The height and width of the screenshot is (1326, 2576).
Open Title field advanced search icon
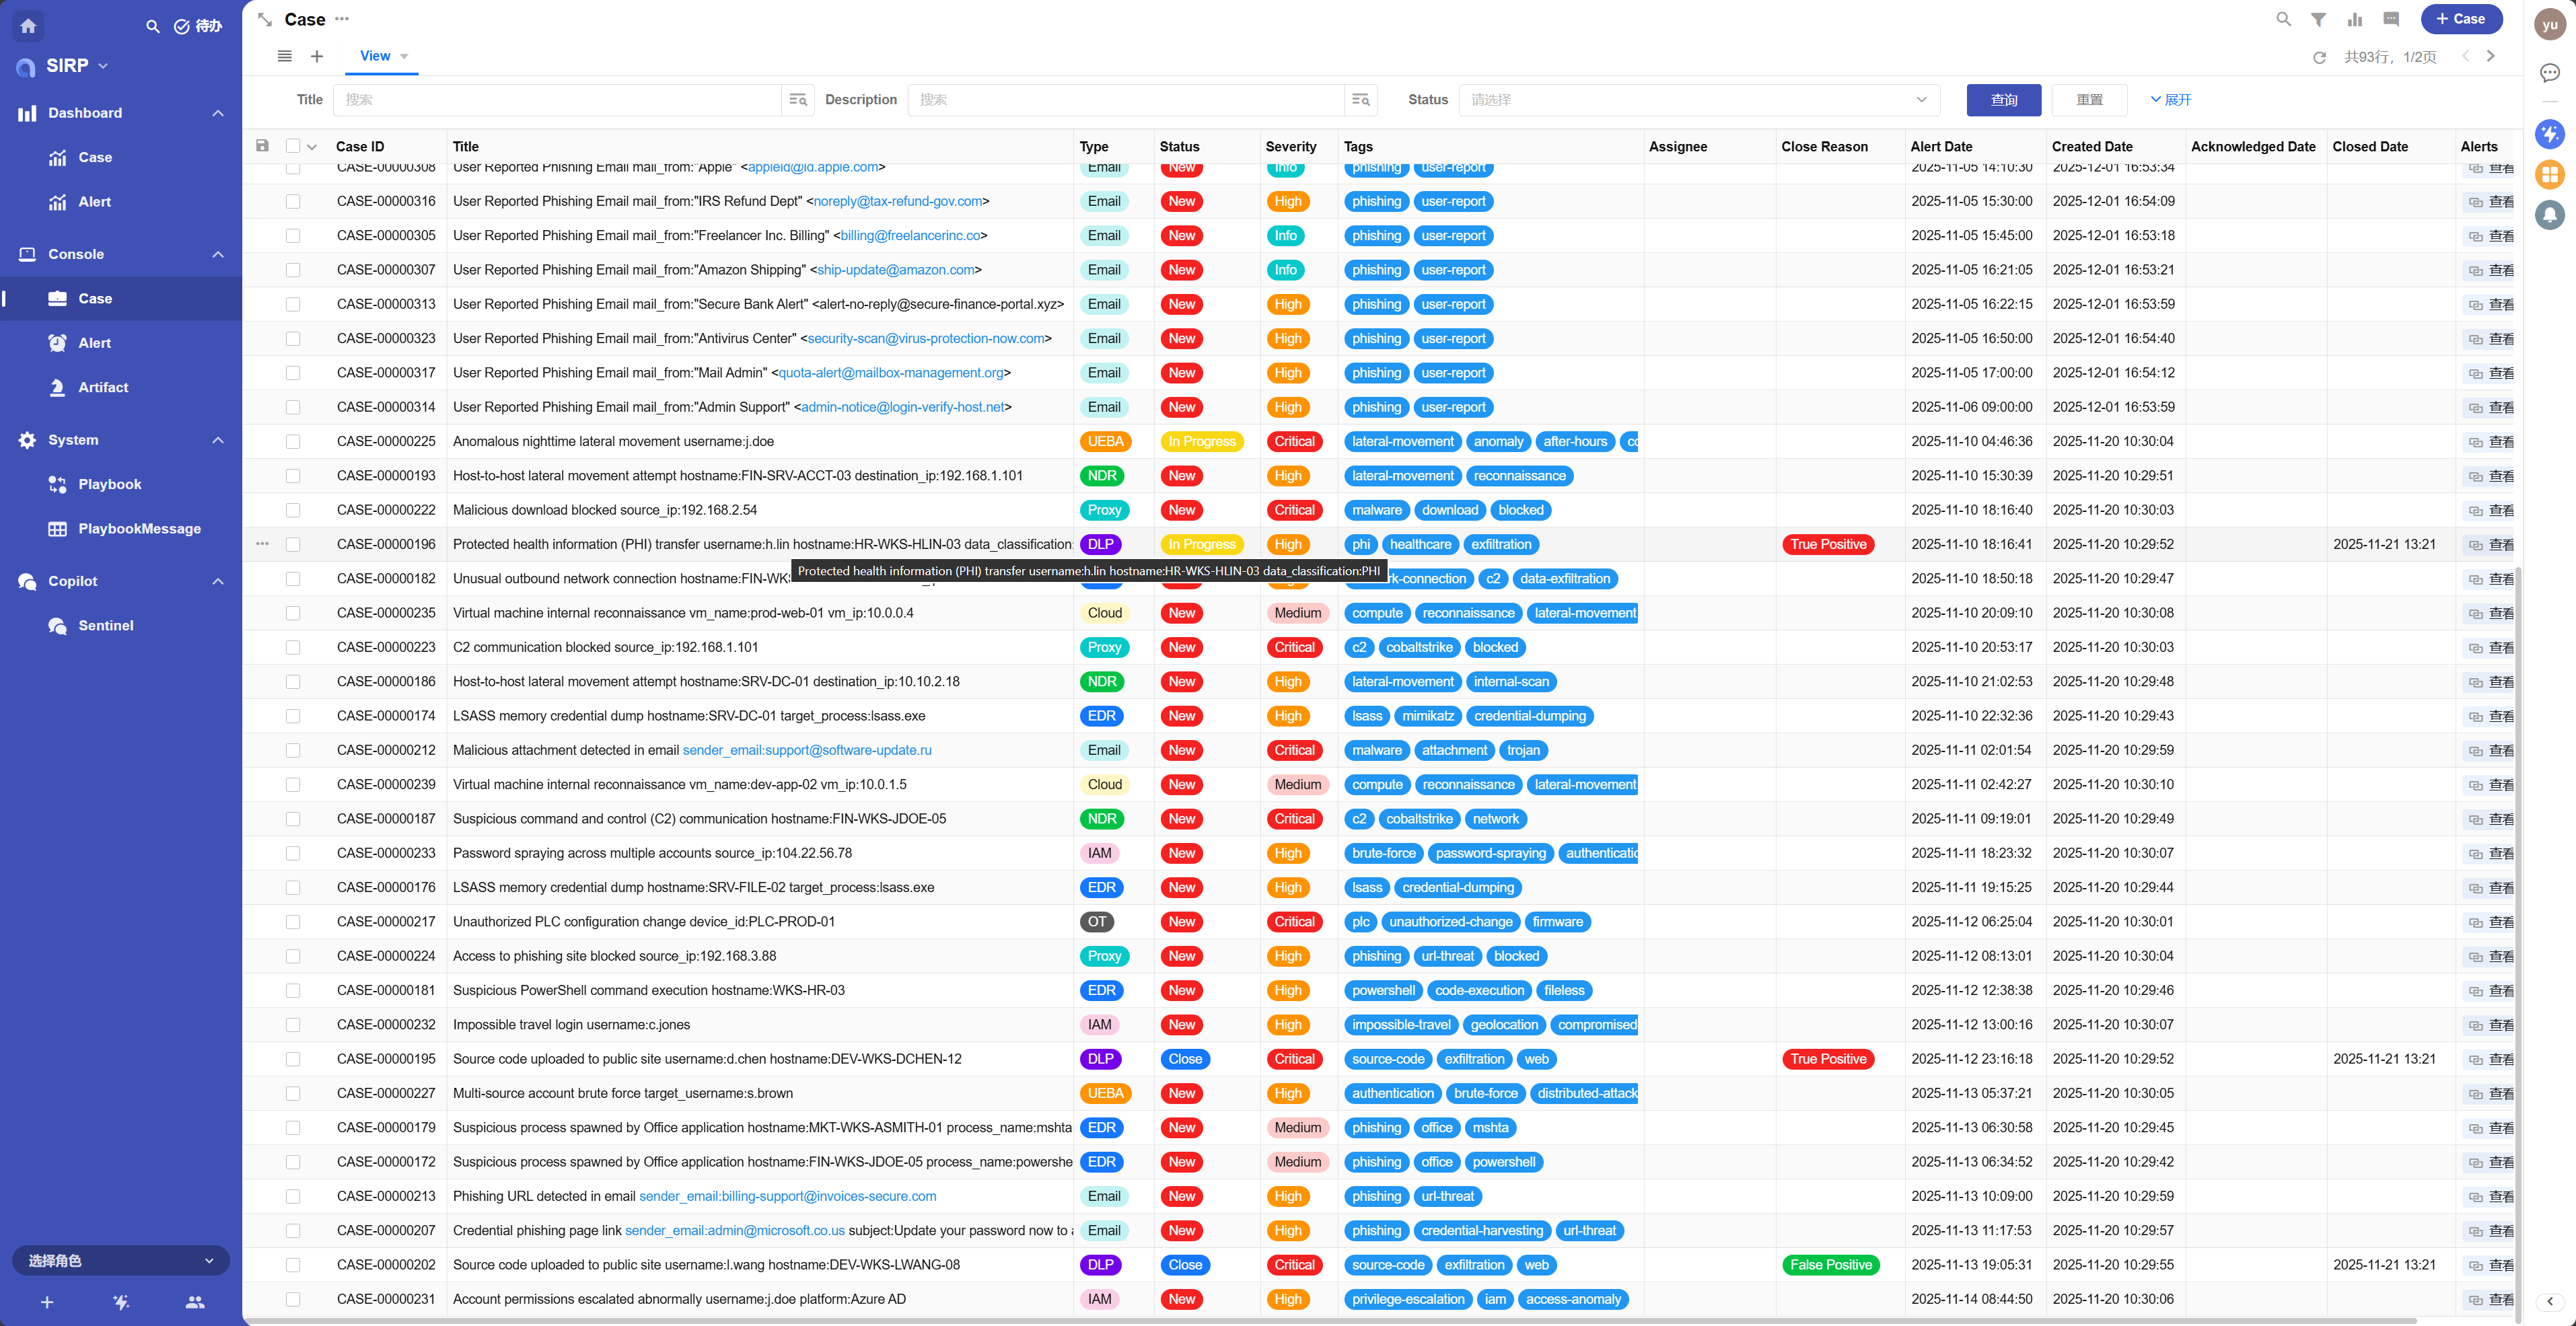click(x=798, y=100)
